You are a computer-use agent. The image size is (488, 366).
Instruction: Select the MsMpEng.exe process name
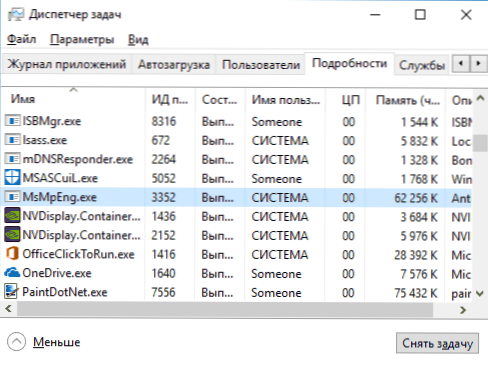coord(59,197)
